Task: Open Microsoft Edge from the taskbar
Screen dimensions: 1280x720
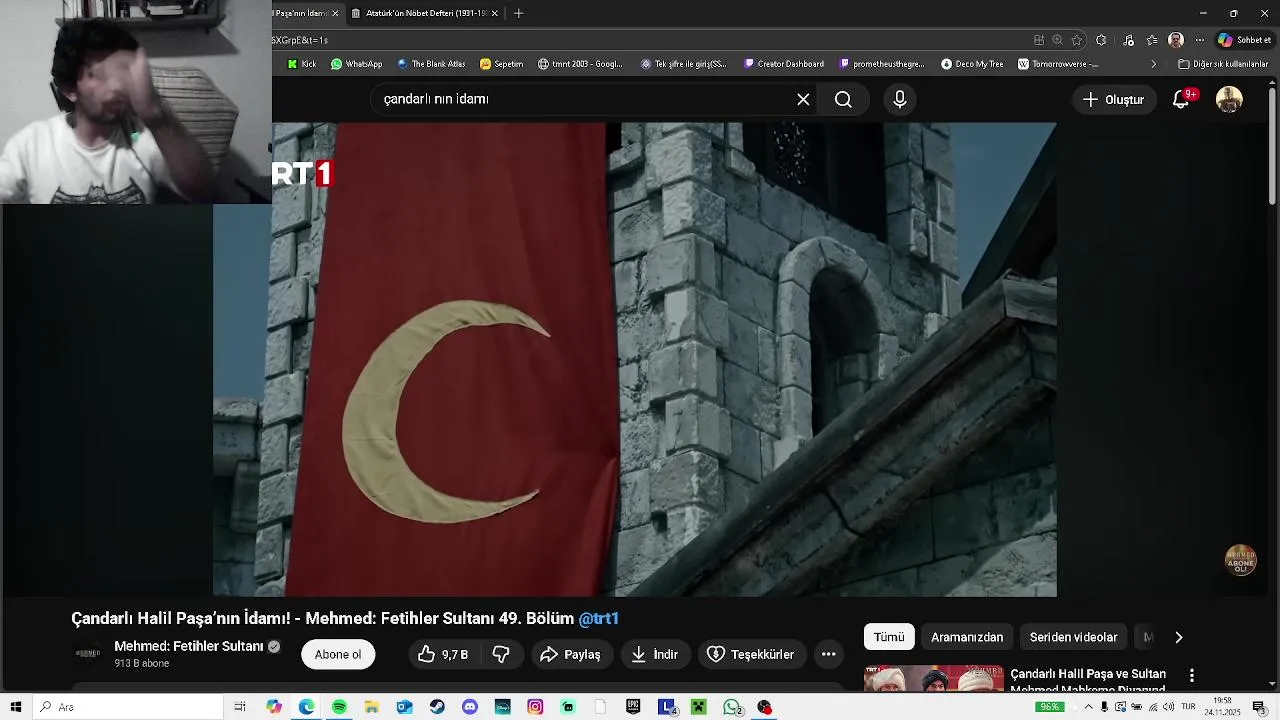Action: point(306,707)
